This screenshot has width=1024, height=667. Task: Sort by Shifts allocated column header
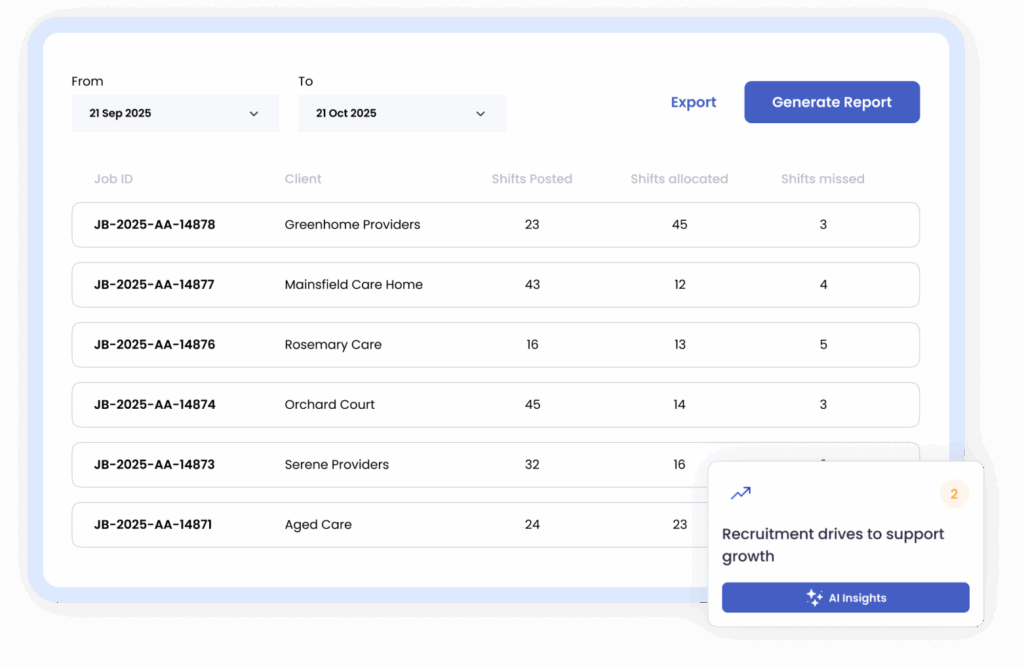(x=679, y=179)
